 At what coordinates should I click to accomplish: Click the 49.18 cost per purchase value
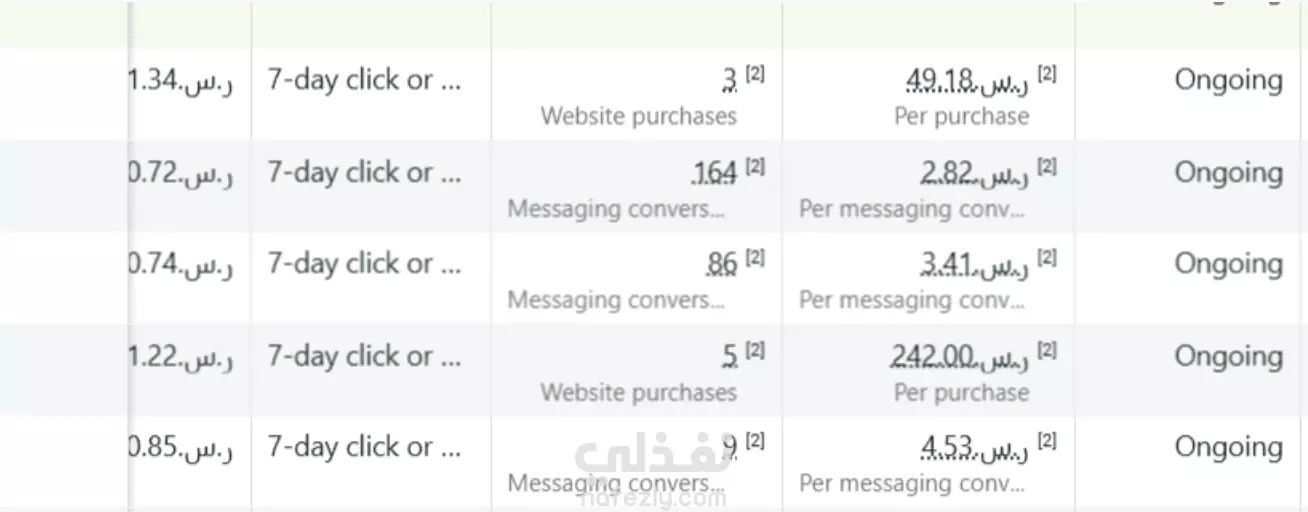click(x=966, y=80)
